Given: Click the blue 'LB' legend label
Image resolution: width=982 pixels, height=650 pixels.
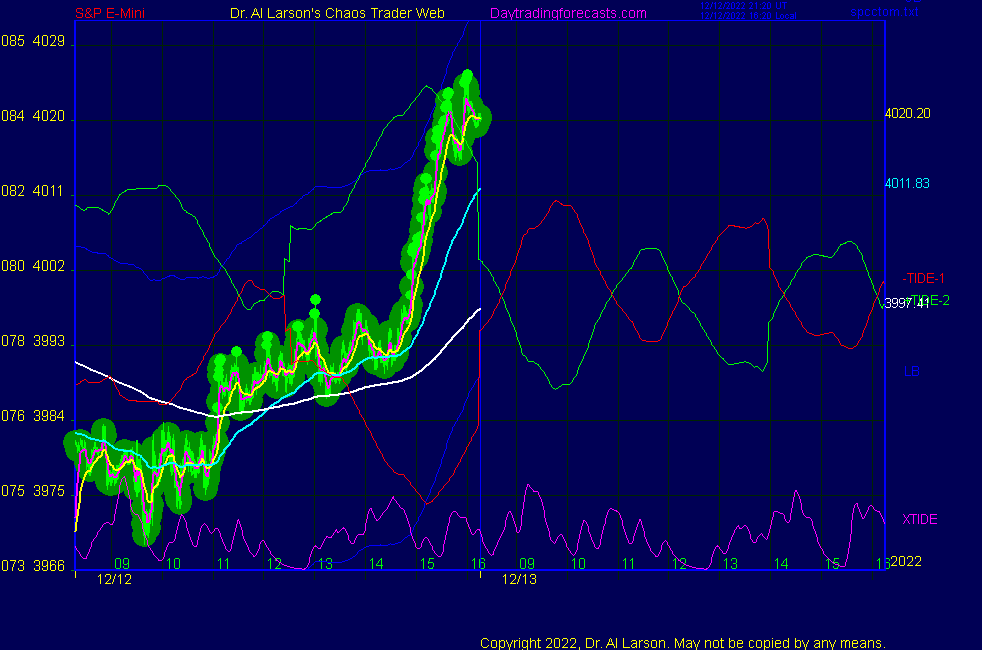Looking at the screenshot, I should coord(912,371).
